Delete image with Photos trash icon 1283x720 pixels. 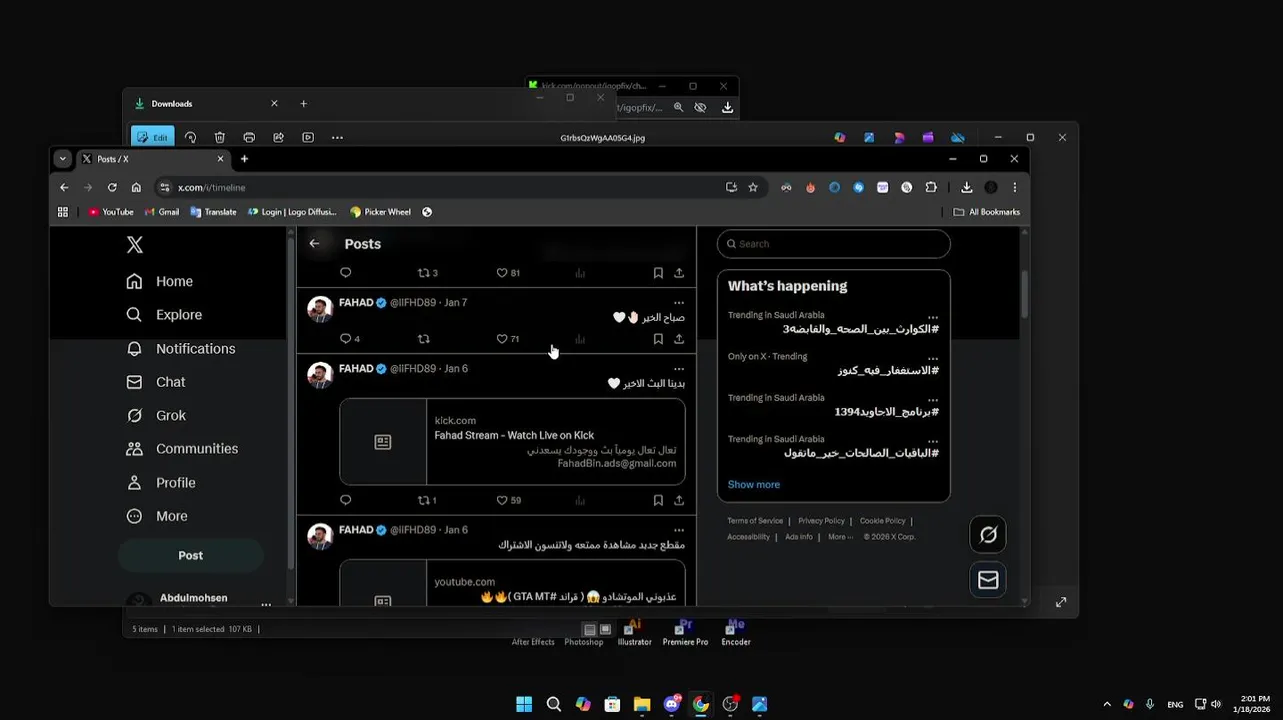220,137
